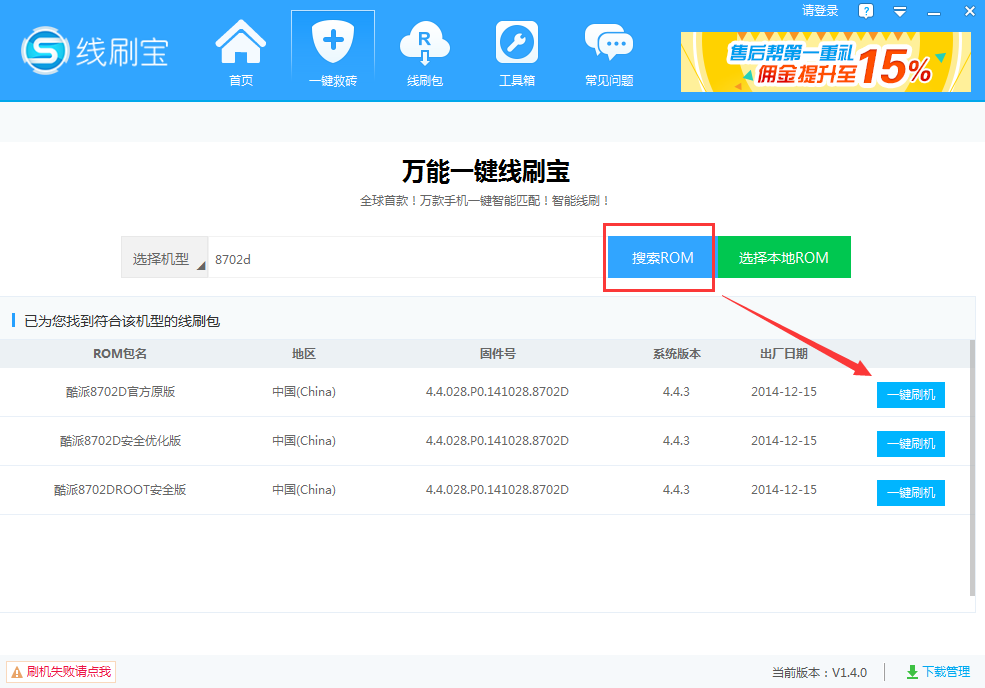Click the 搜索ROM search button

pyautogui.click(x=658, y=256)
